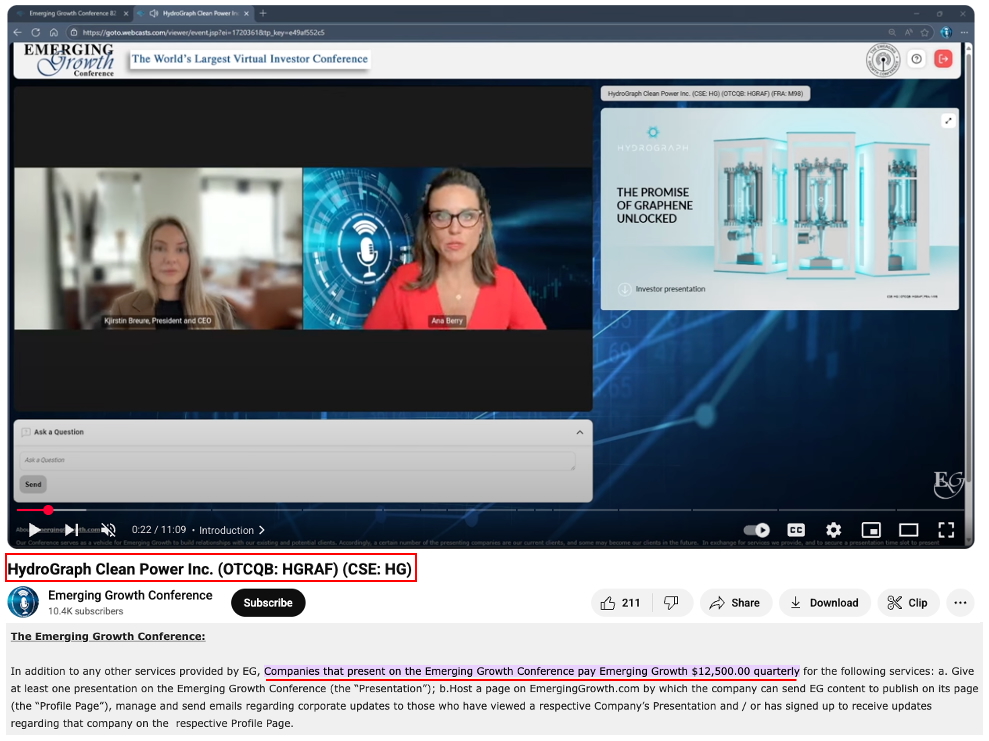
Task: Click the browser read aloud icon
Action: [x=908, y=32]
